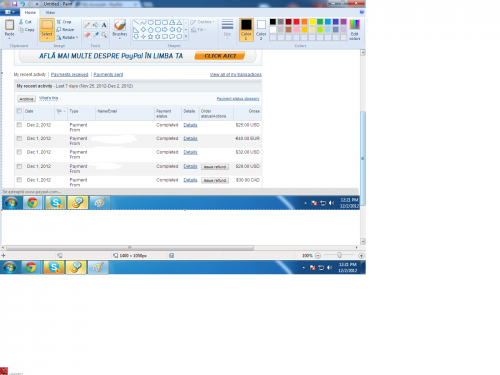
Task: Click the Redo arrow in title bar
Action: [30, 4]
